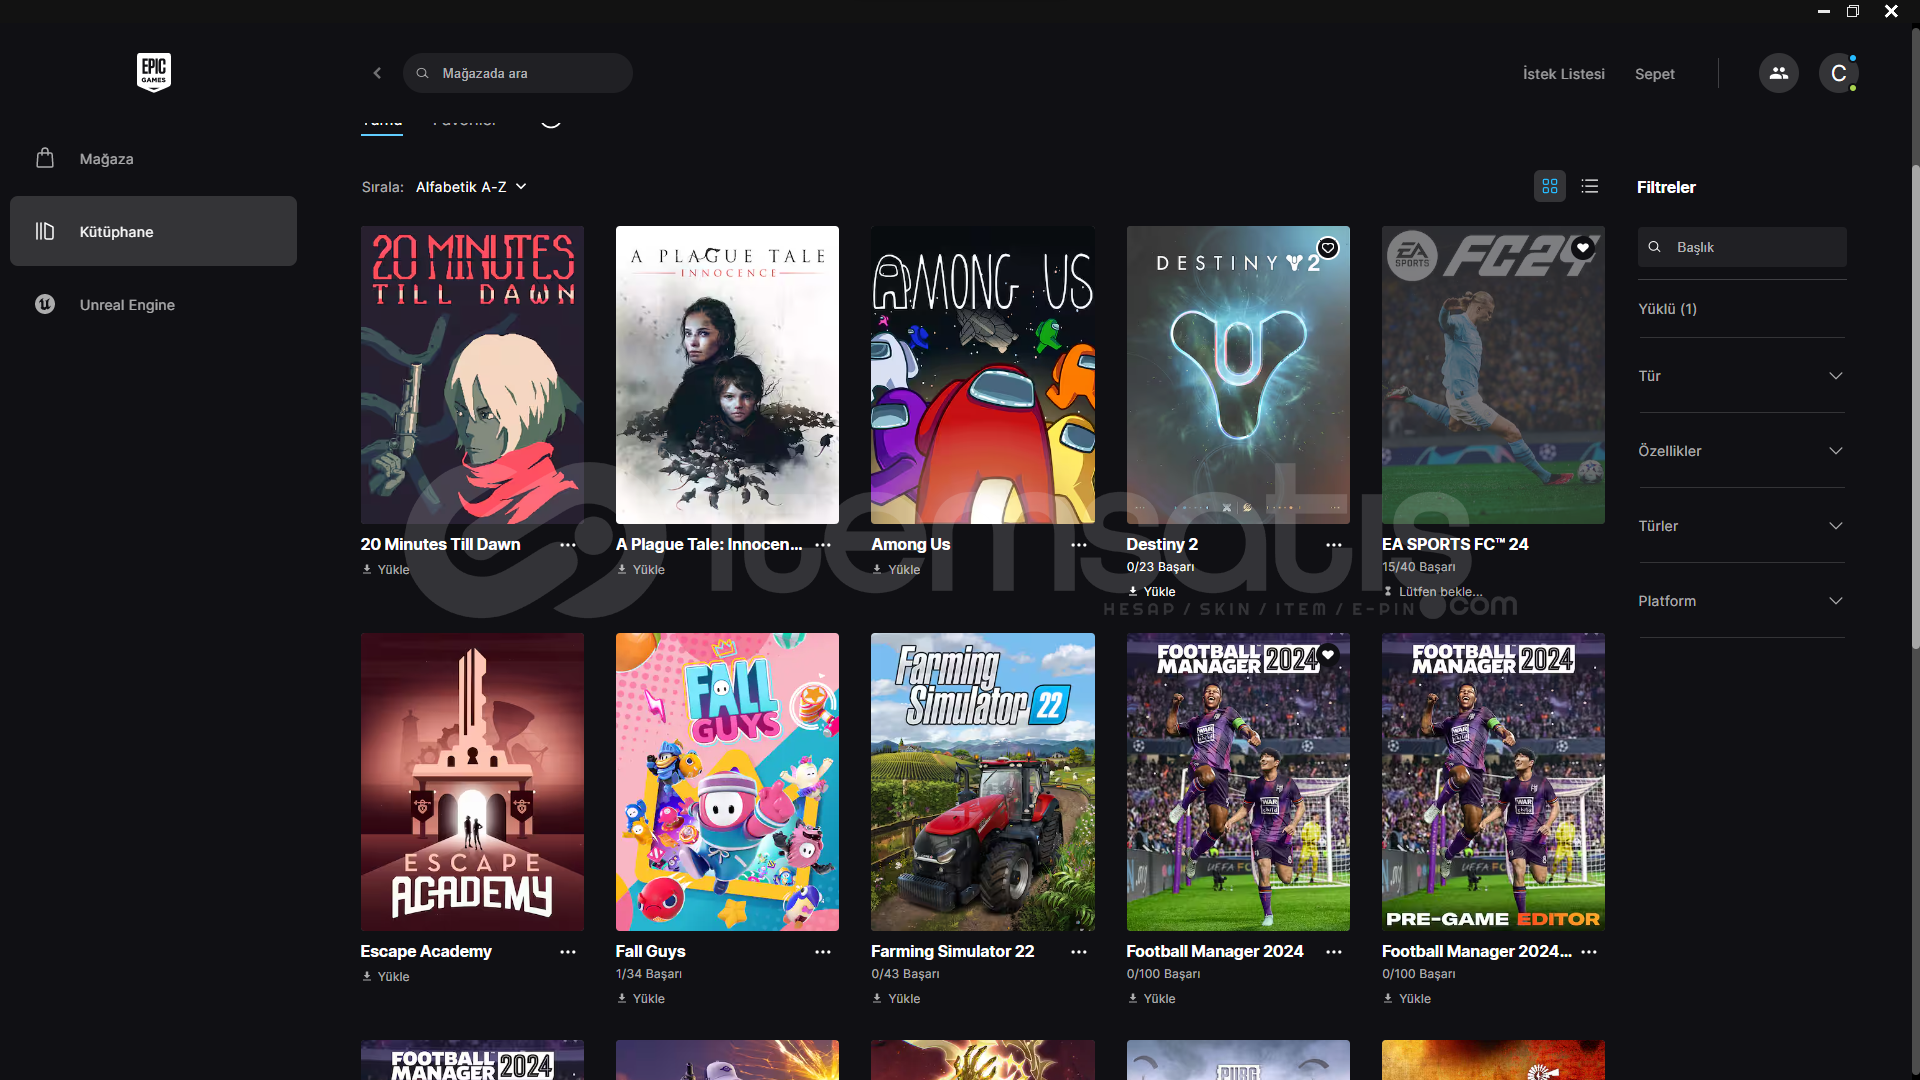Open İstek Listesi wishlist
The image size is (1920, 1080).
click(x=1564, y=74)
